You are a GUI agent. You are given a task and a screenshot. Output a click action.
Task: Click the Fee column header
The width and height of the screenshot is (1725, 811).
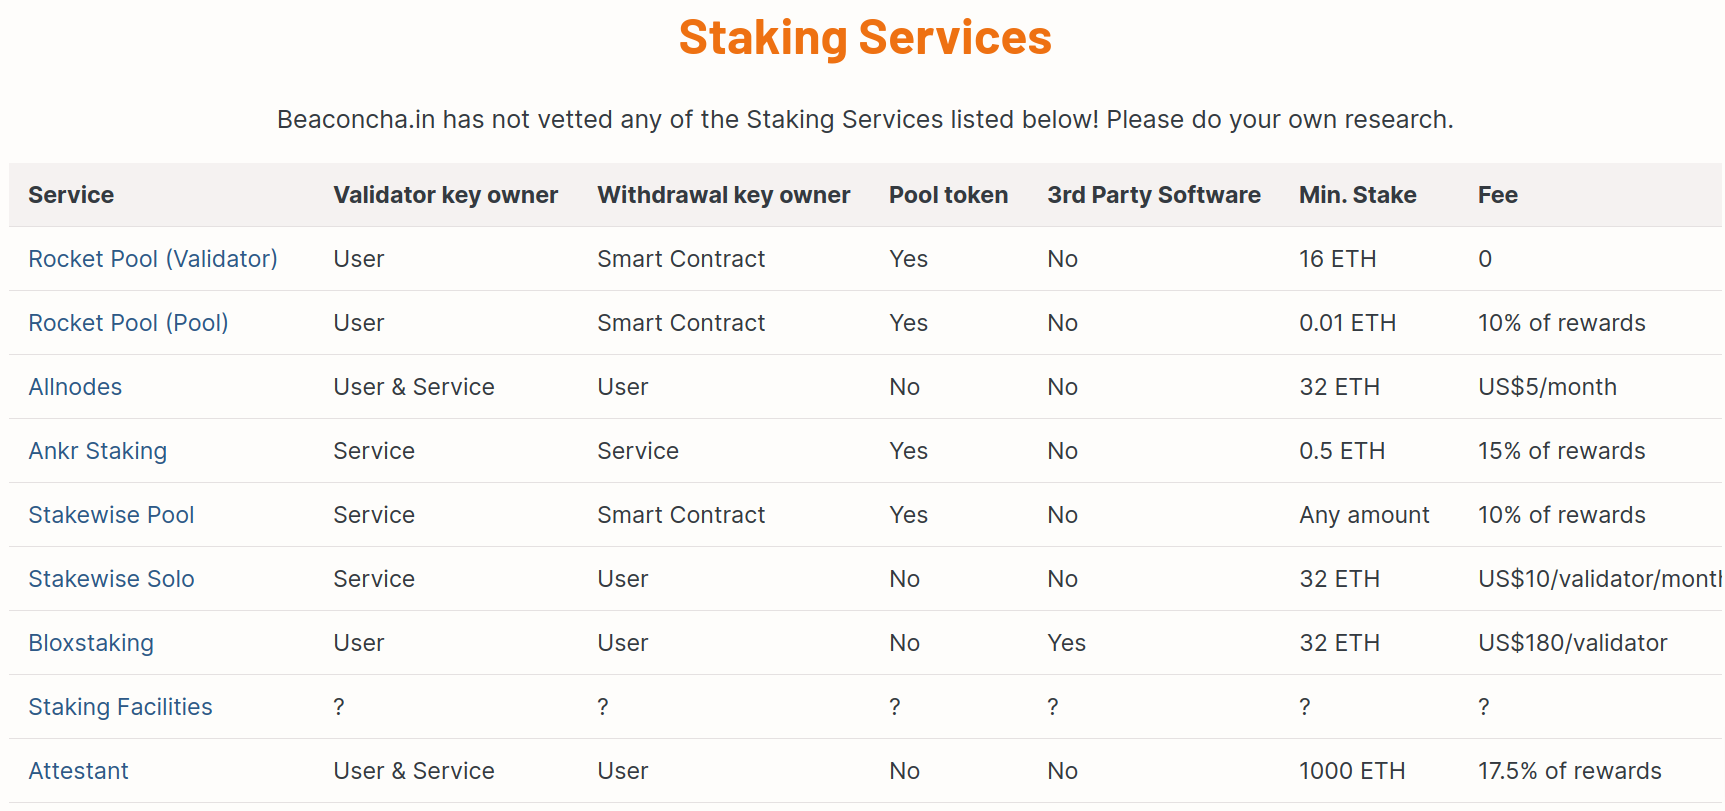pos(1497,195)
